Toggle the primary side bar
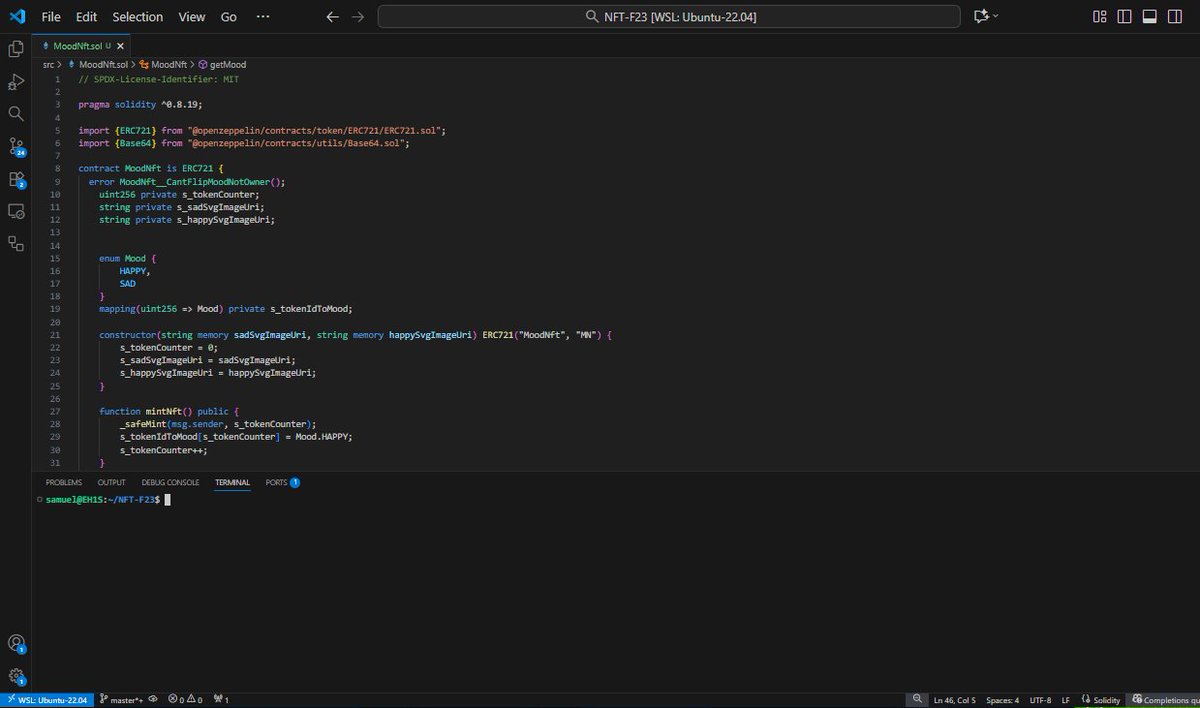The height and width of the screenshot is (708, 1200). [1125, 17]
